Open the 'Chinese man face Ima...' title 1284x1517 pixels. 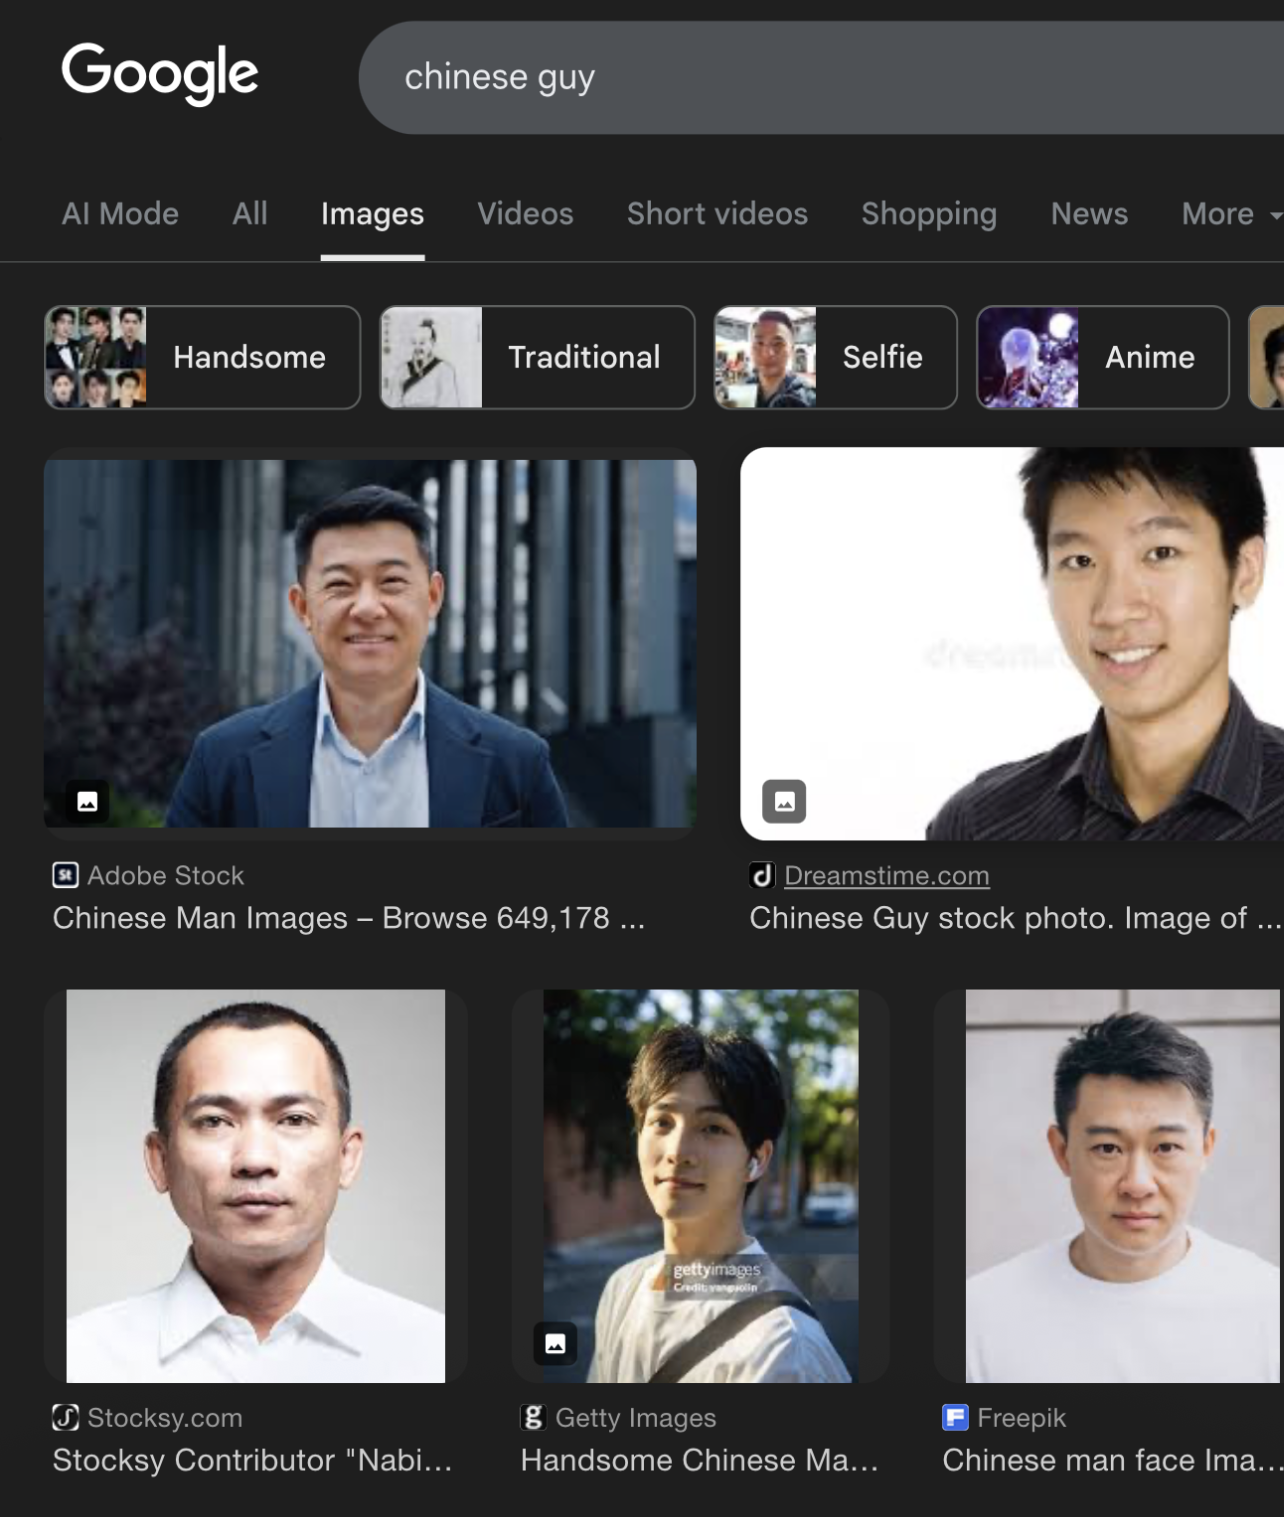point(1112,1461)
